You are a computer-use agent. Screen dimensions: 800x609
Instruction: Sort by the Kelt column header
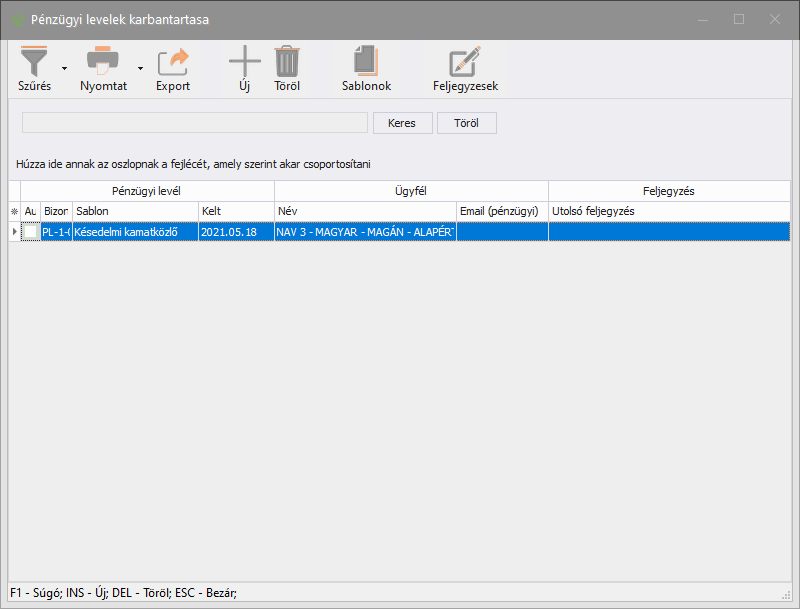pos(235,212)
